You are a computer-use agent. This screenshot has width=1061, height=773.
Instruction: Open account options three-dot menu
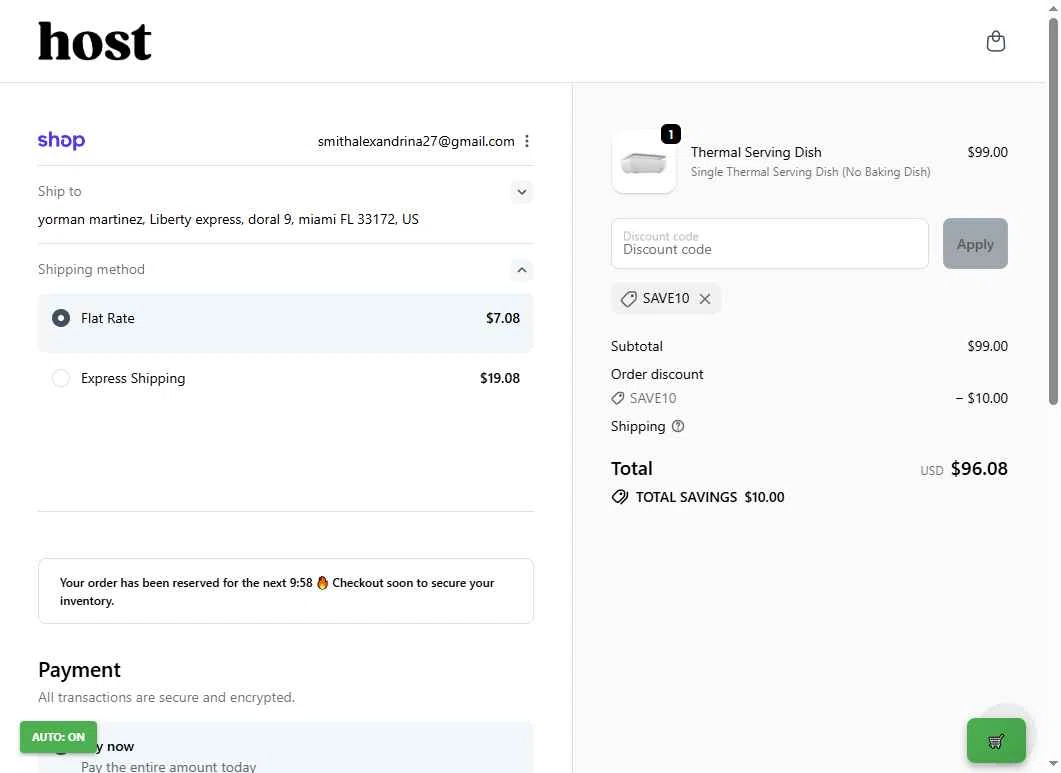pos(526,141)
